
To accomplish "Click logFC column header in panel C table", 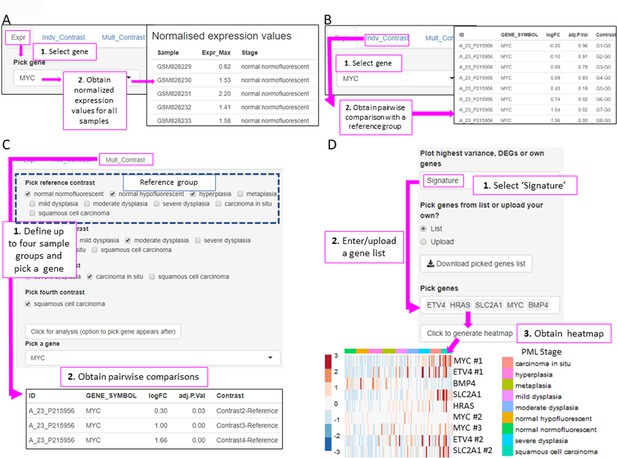I will coord(158,395).
